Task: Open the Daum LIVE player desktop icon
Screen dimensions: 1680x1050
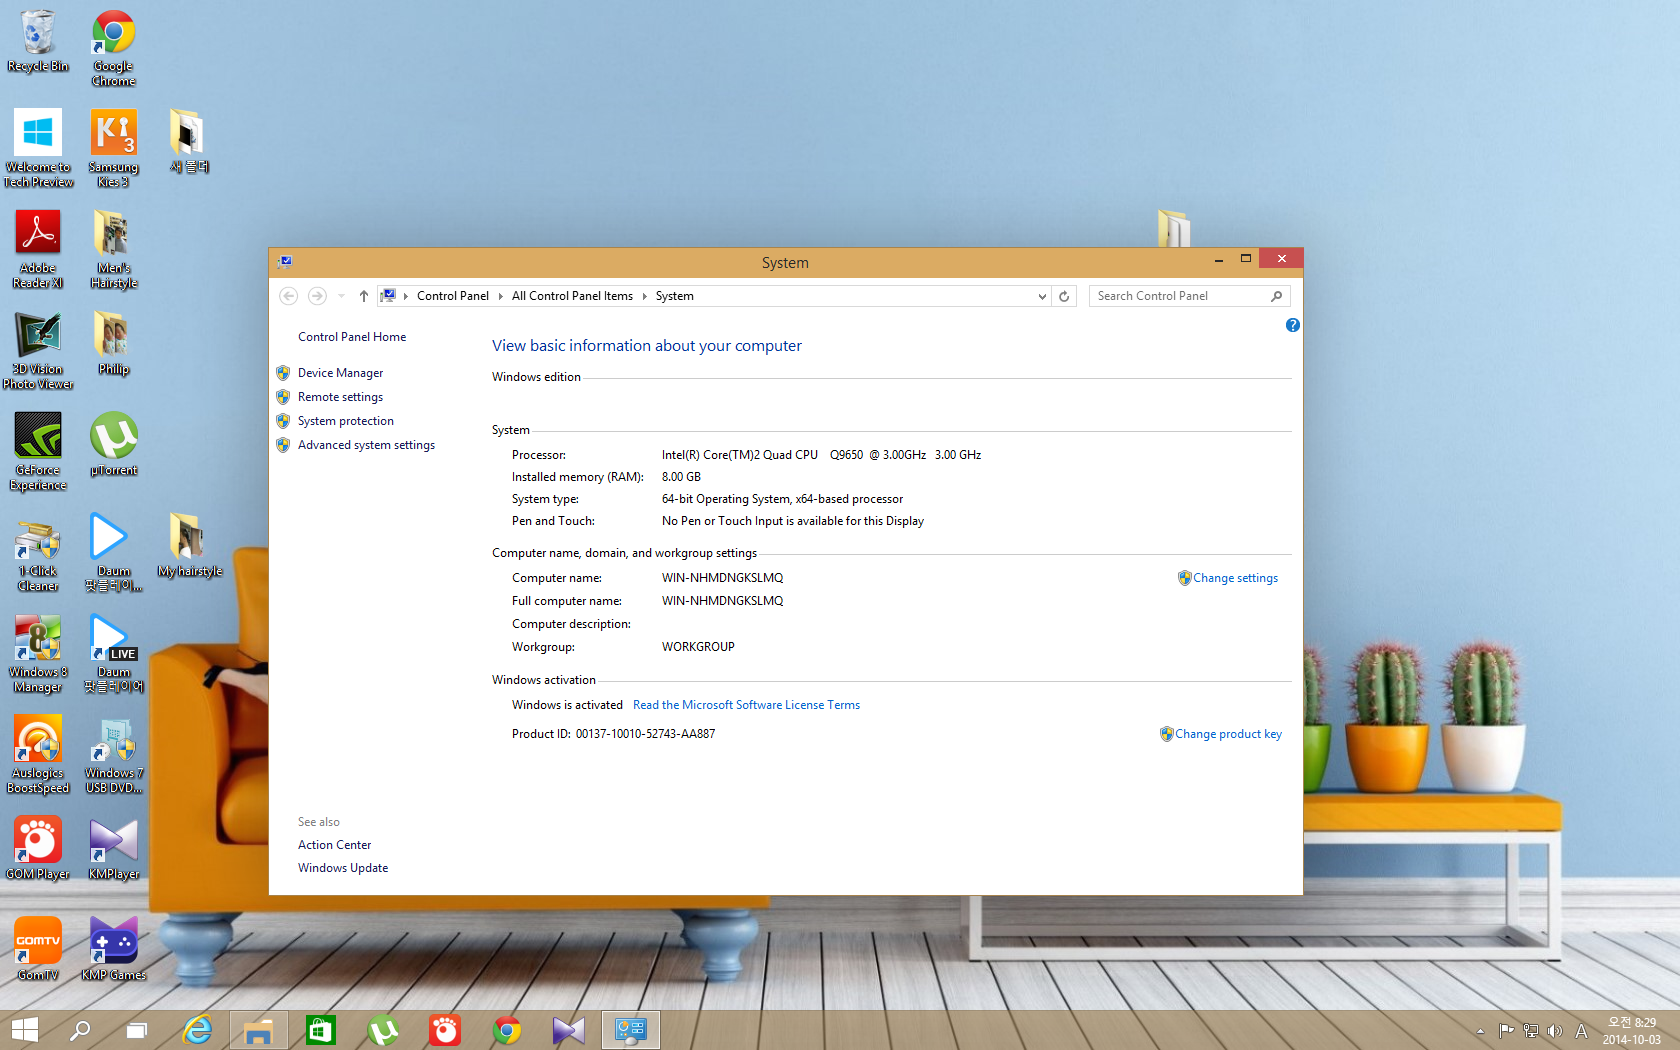Action: 113,654
